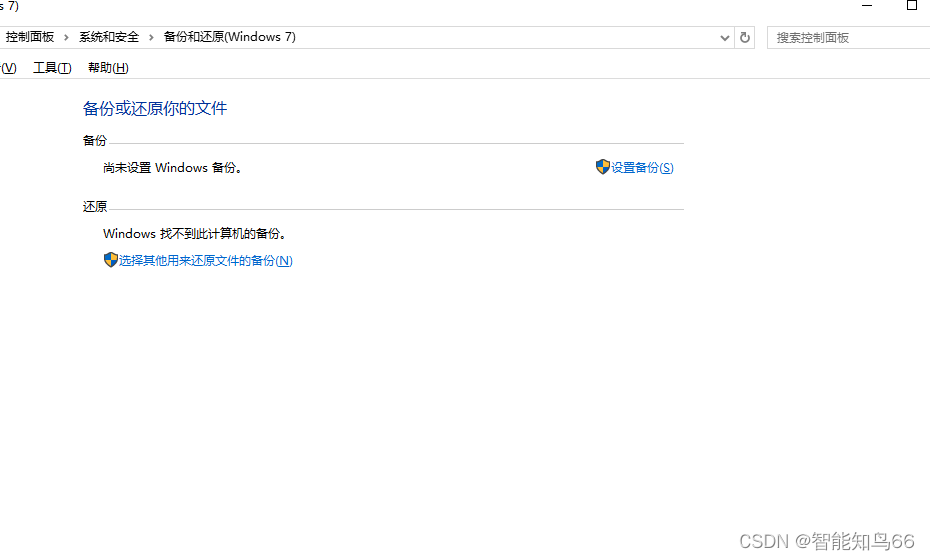The image size is (930, 560).
Task: Click the 还原 section label
Action: (x=95, y=206)
